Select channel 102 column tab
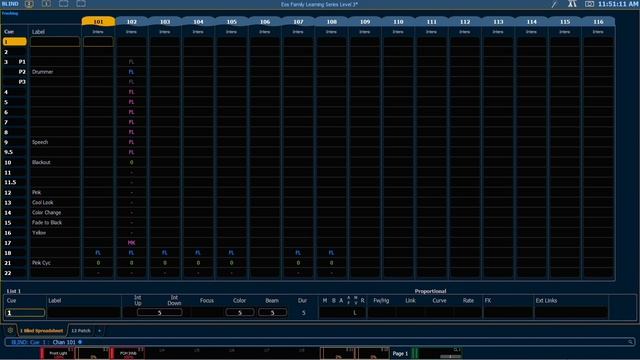640x360 pixels. click(x=131, y=22)
